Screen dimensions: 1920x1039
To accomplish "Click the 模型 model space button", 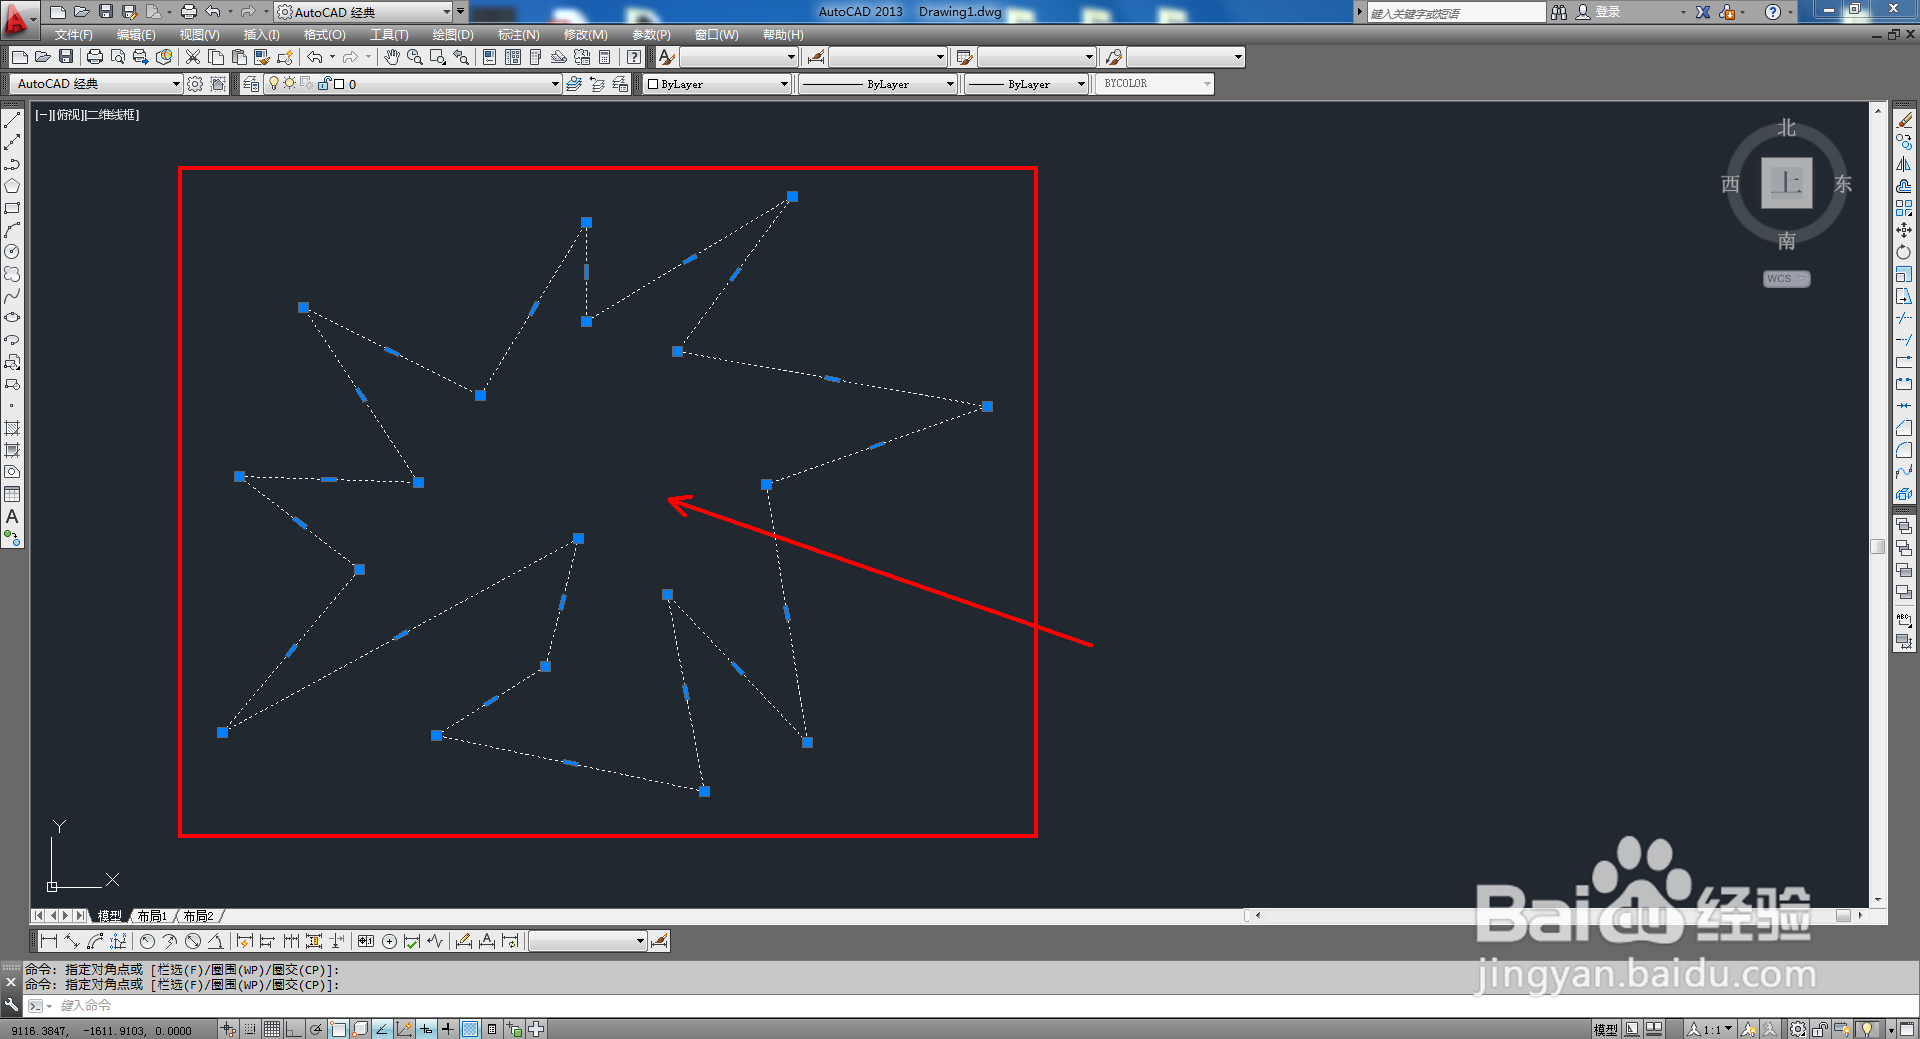I will [1605, 1029].
